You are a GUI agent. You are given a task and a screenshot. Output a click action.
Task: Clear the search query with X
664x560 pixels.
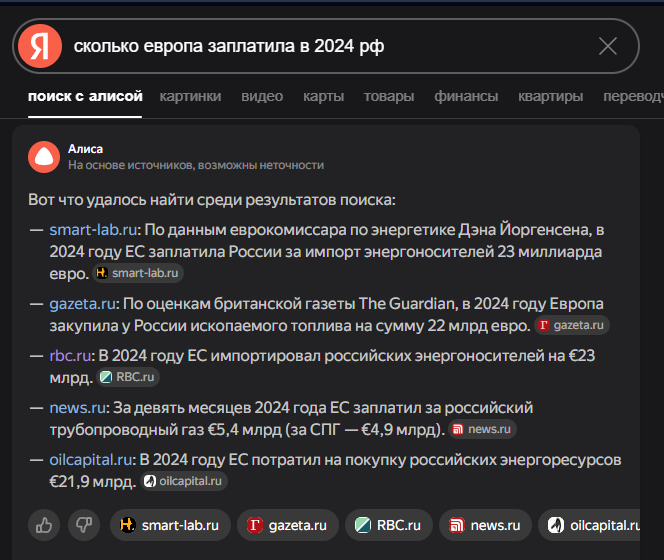[608, 46]
